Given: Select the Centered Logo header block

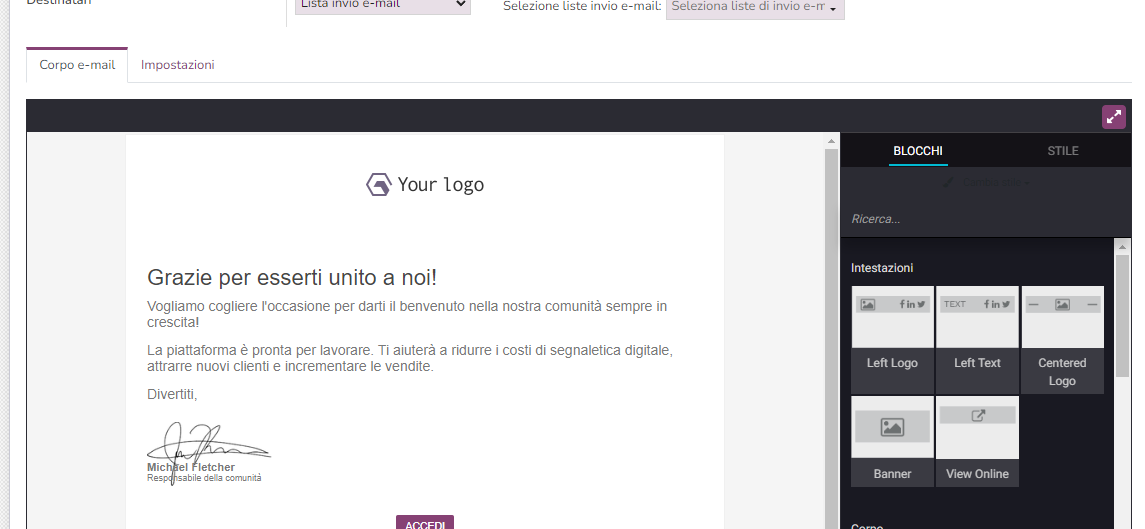Looking at the screenshot, I should pyautogui.click(x=1062, y=338).
